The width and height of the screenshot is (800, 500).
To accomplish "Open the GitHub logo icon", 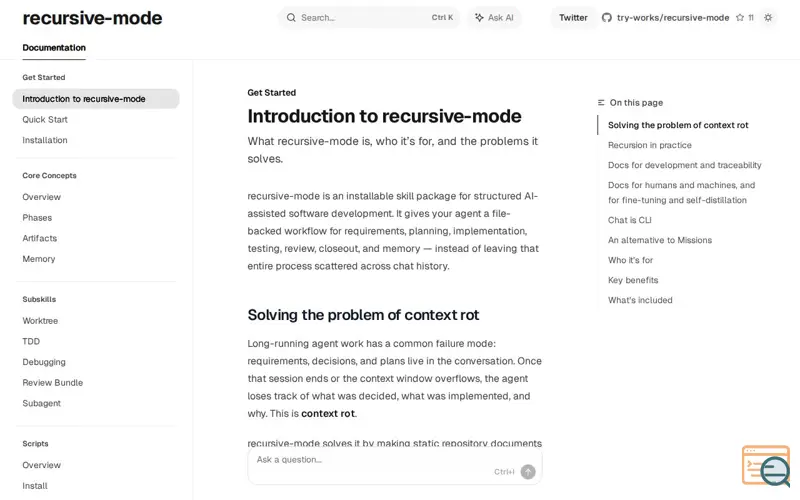I will (x=607, y=18).
